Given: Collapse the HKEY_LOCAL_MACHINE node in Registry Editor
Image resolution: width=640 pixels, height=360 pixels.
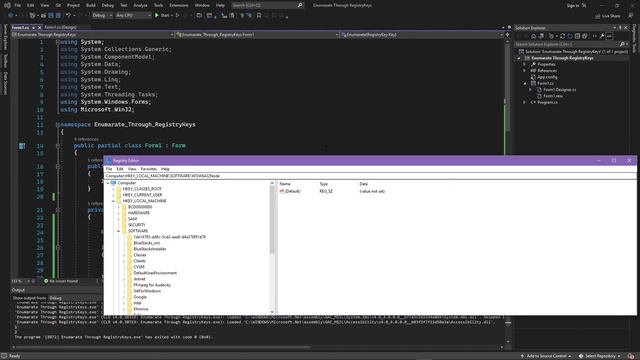Looking at the screenshot, I should click(113, 201).
